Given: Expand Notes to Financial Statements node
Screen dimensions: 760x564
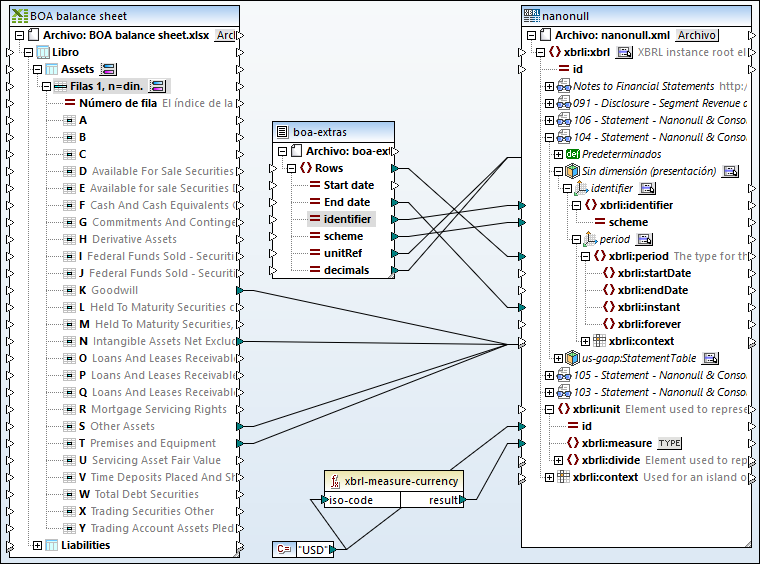Looking at the screenshot, I should pyautogui.click(x=549, y=86).
